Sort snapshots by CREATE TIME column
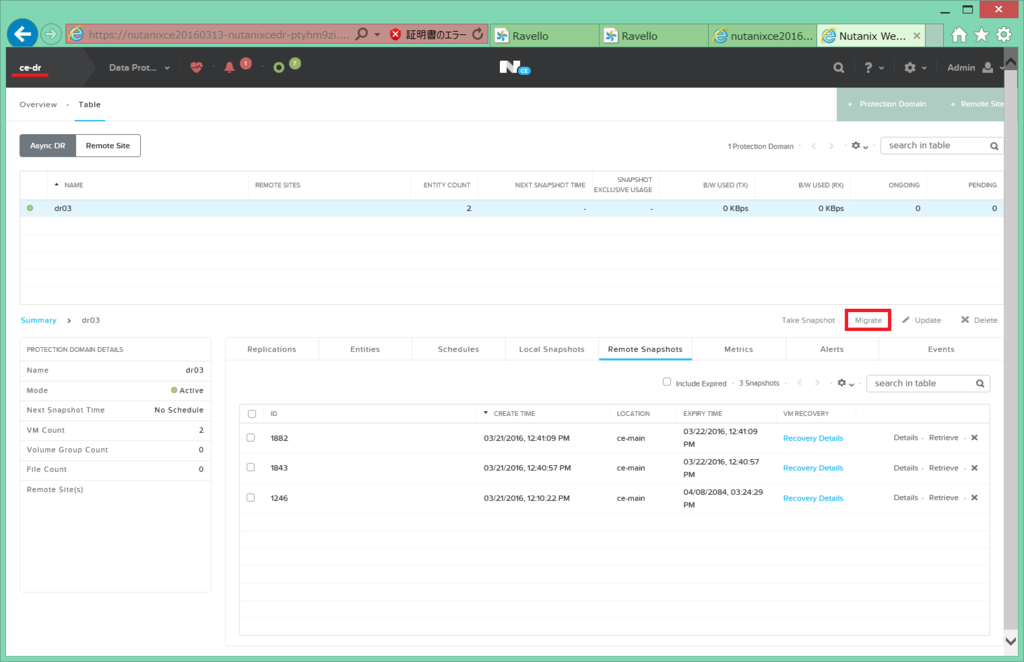1024x662 pixels. pyautogui.click(x=514, y=413)
